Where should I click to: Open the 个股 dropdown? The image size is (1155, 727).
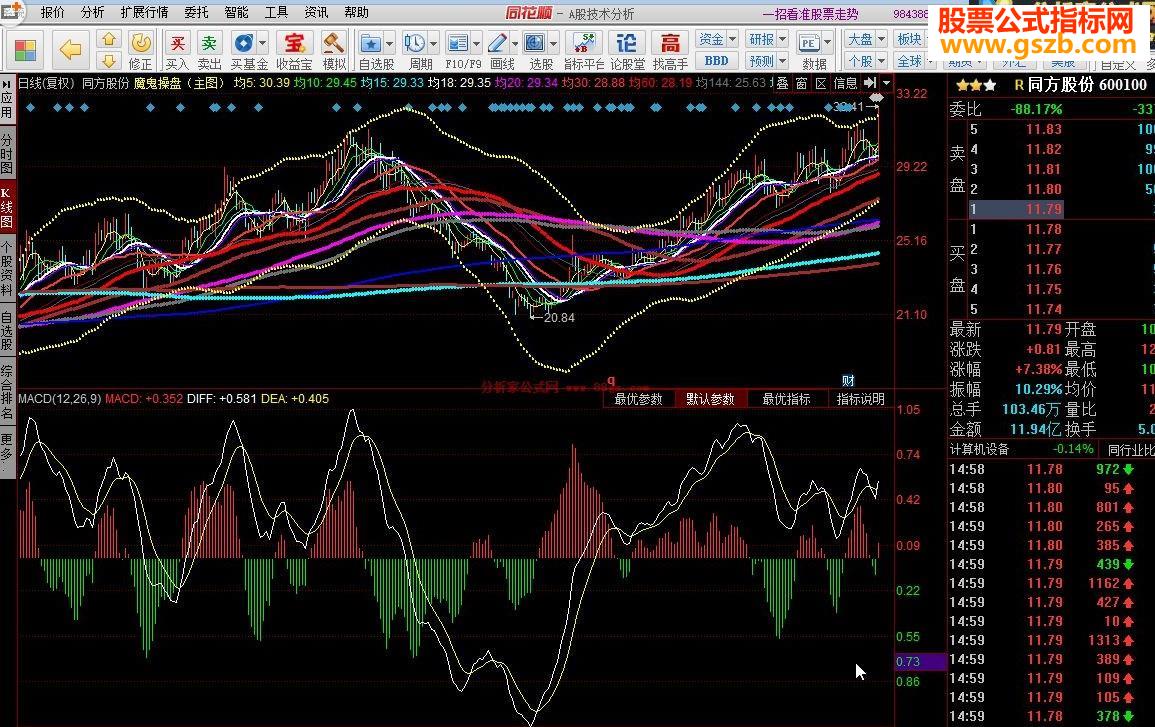866,61
